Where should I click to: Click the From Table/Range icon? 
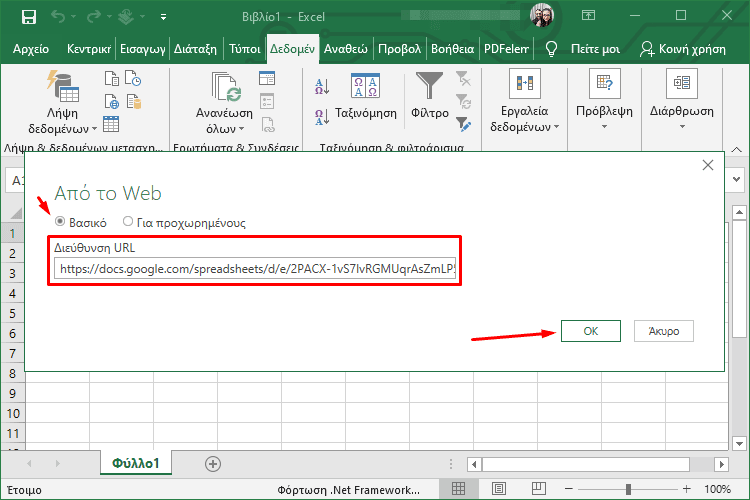(111, 124)
